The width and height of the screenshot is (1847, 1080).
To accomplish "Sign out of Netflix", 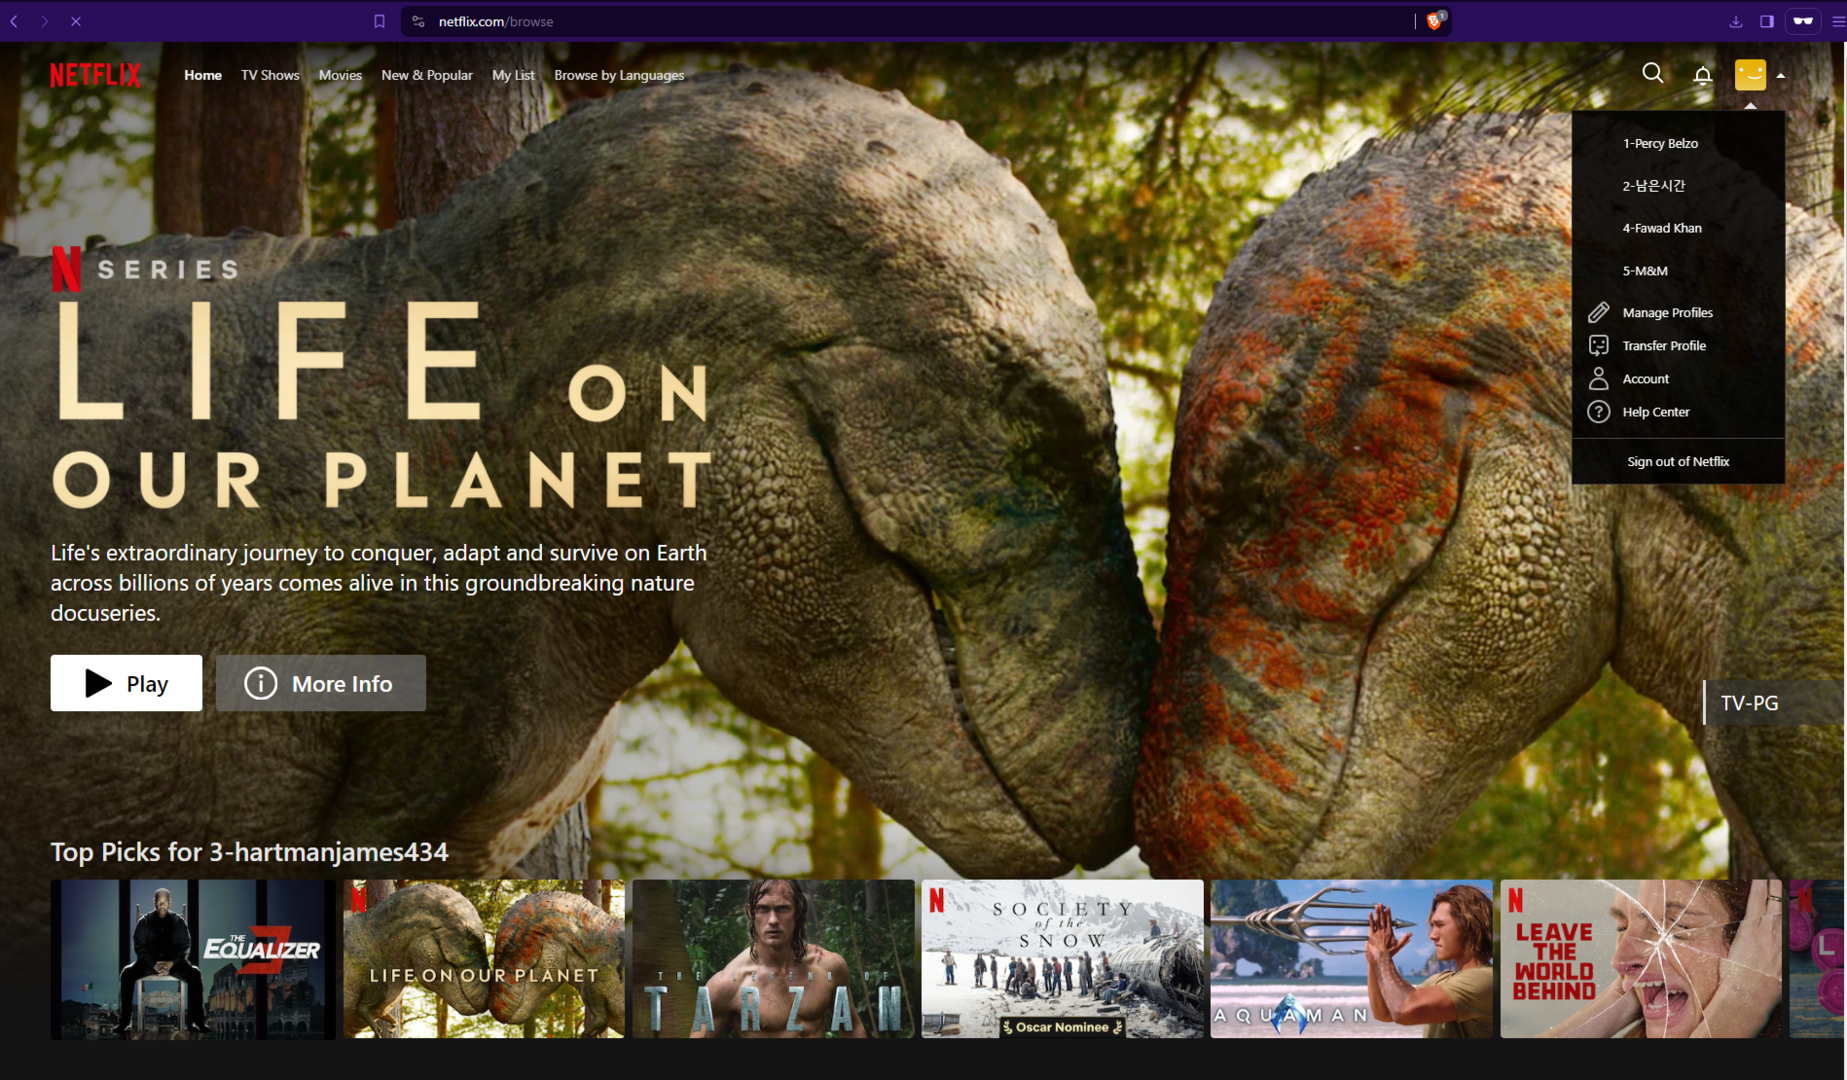I will 1677,461.
